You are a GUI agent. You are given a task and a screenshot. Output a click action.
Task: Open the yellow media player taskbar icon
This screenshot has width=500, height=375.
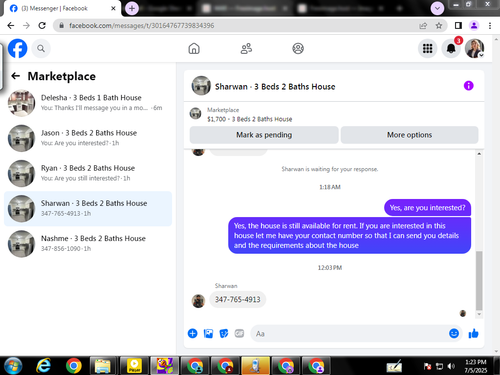coord(134,366)
